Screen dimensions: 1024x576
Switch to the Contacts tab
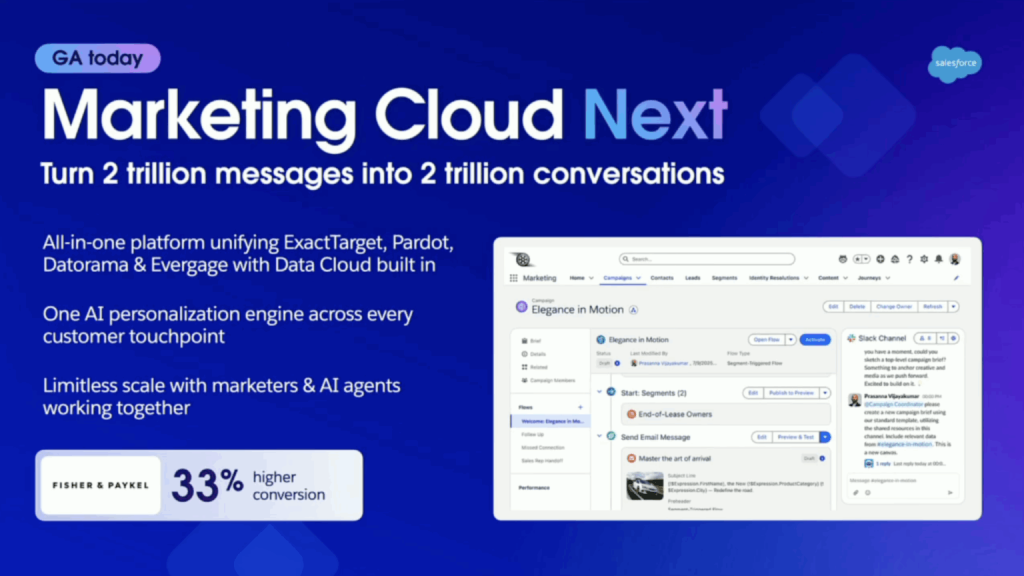coord(662,278)
